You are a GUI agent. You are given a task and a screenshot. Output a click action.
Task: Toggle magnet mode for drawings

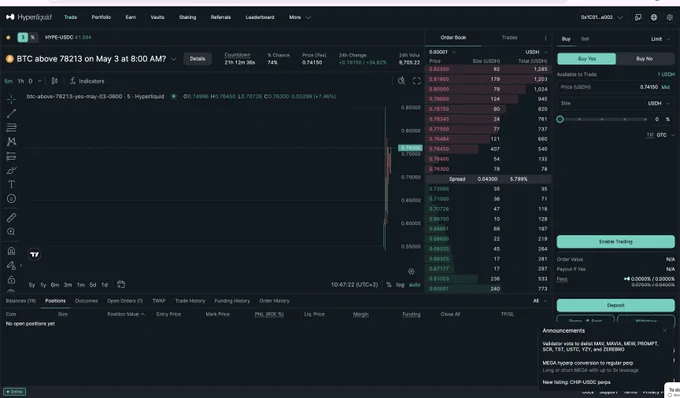[12, 251]
